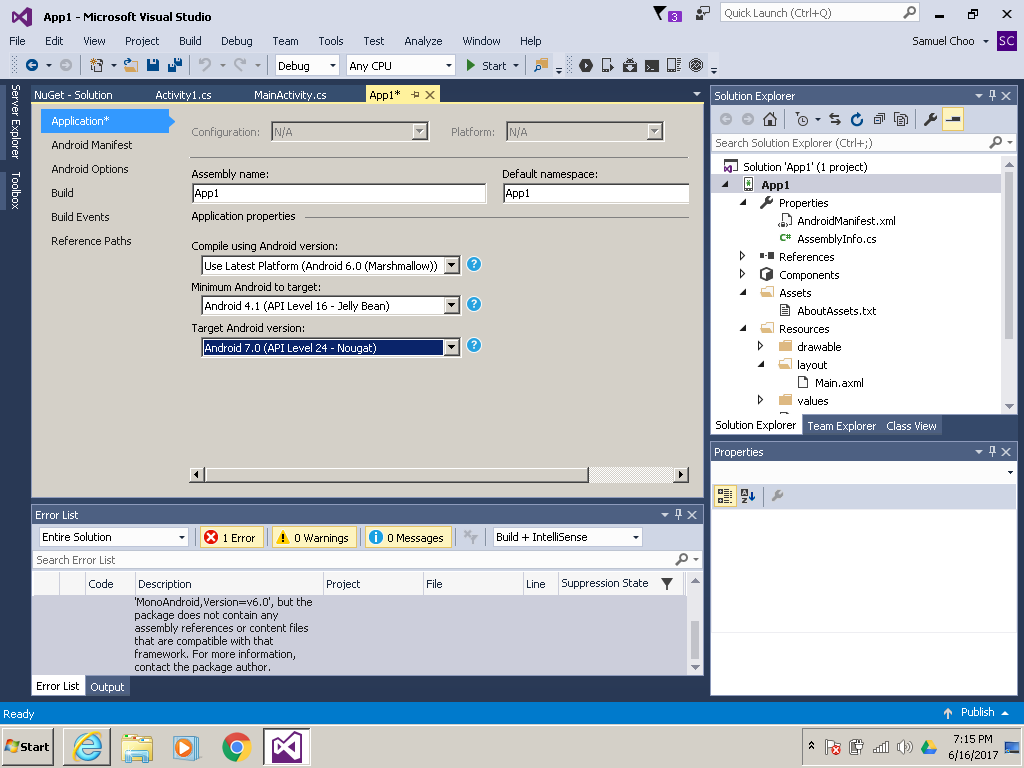Viewport: 1024px width, 768px height.
Task: Help icon next to Minimum Android to target
Action: [474, 304]
